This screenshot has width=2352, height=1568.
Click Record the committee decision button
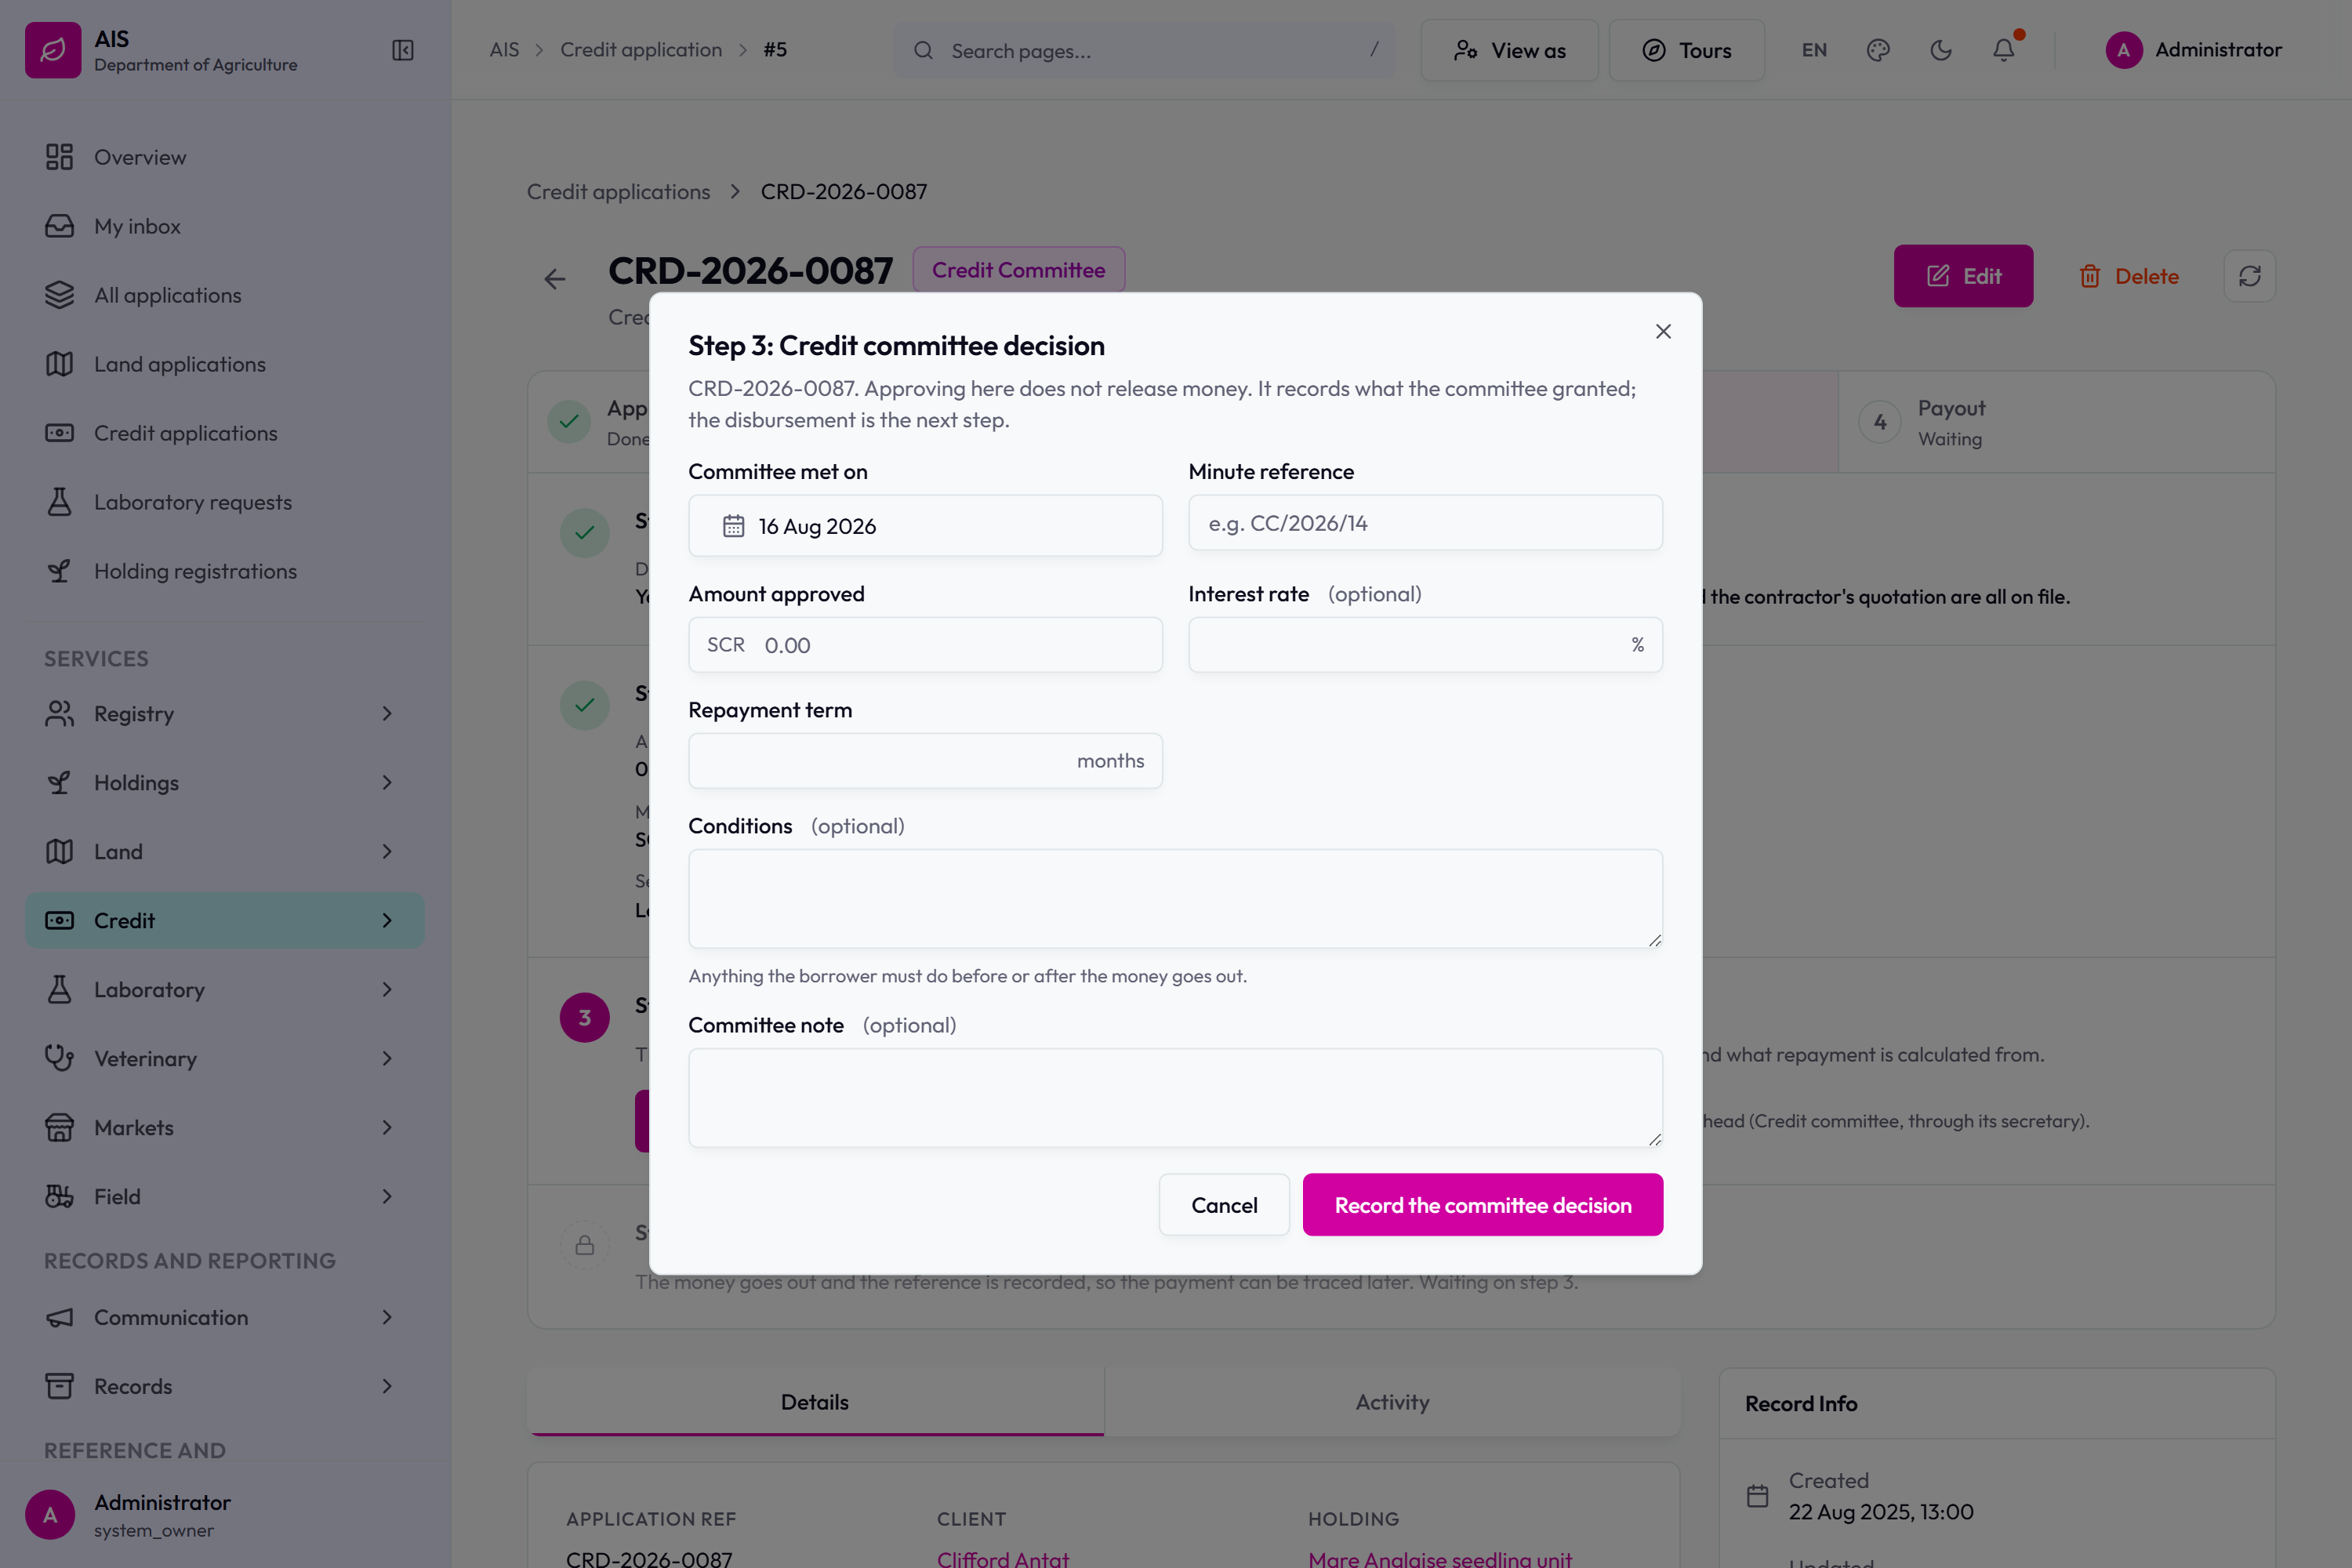1482,1205
